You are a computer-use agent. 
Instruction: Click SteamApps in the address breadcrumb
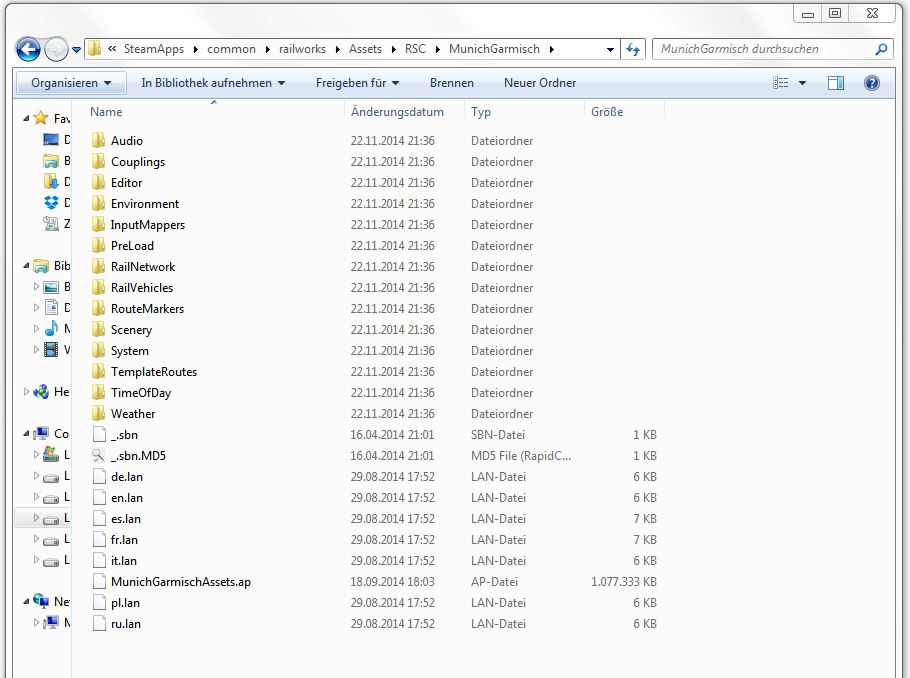point(153,49)
